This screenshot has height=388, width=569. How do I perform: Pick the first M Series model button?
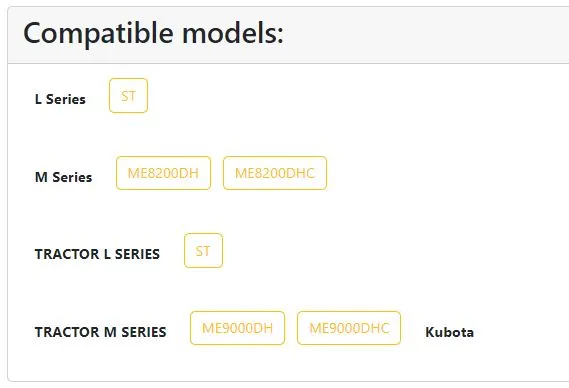(163, 173)
